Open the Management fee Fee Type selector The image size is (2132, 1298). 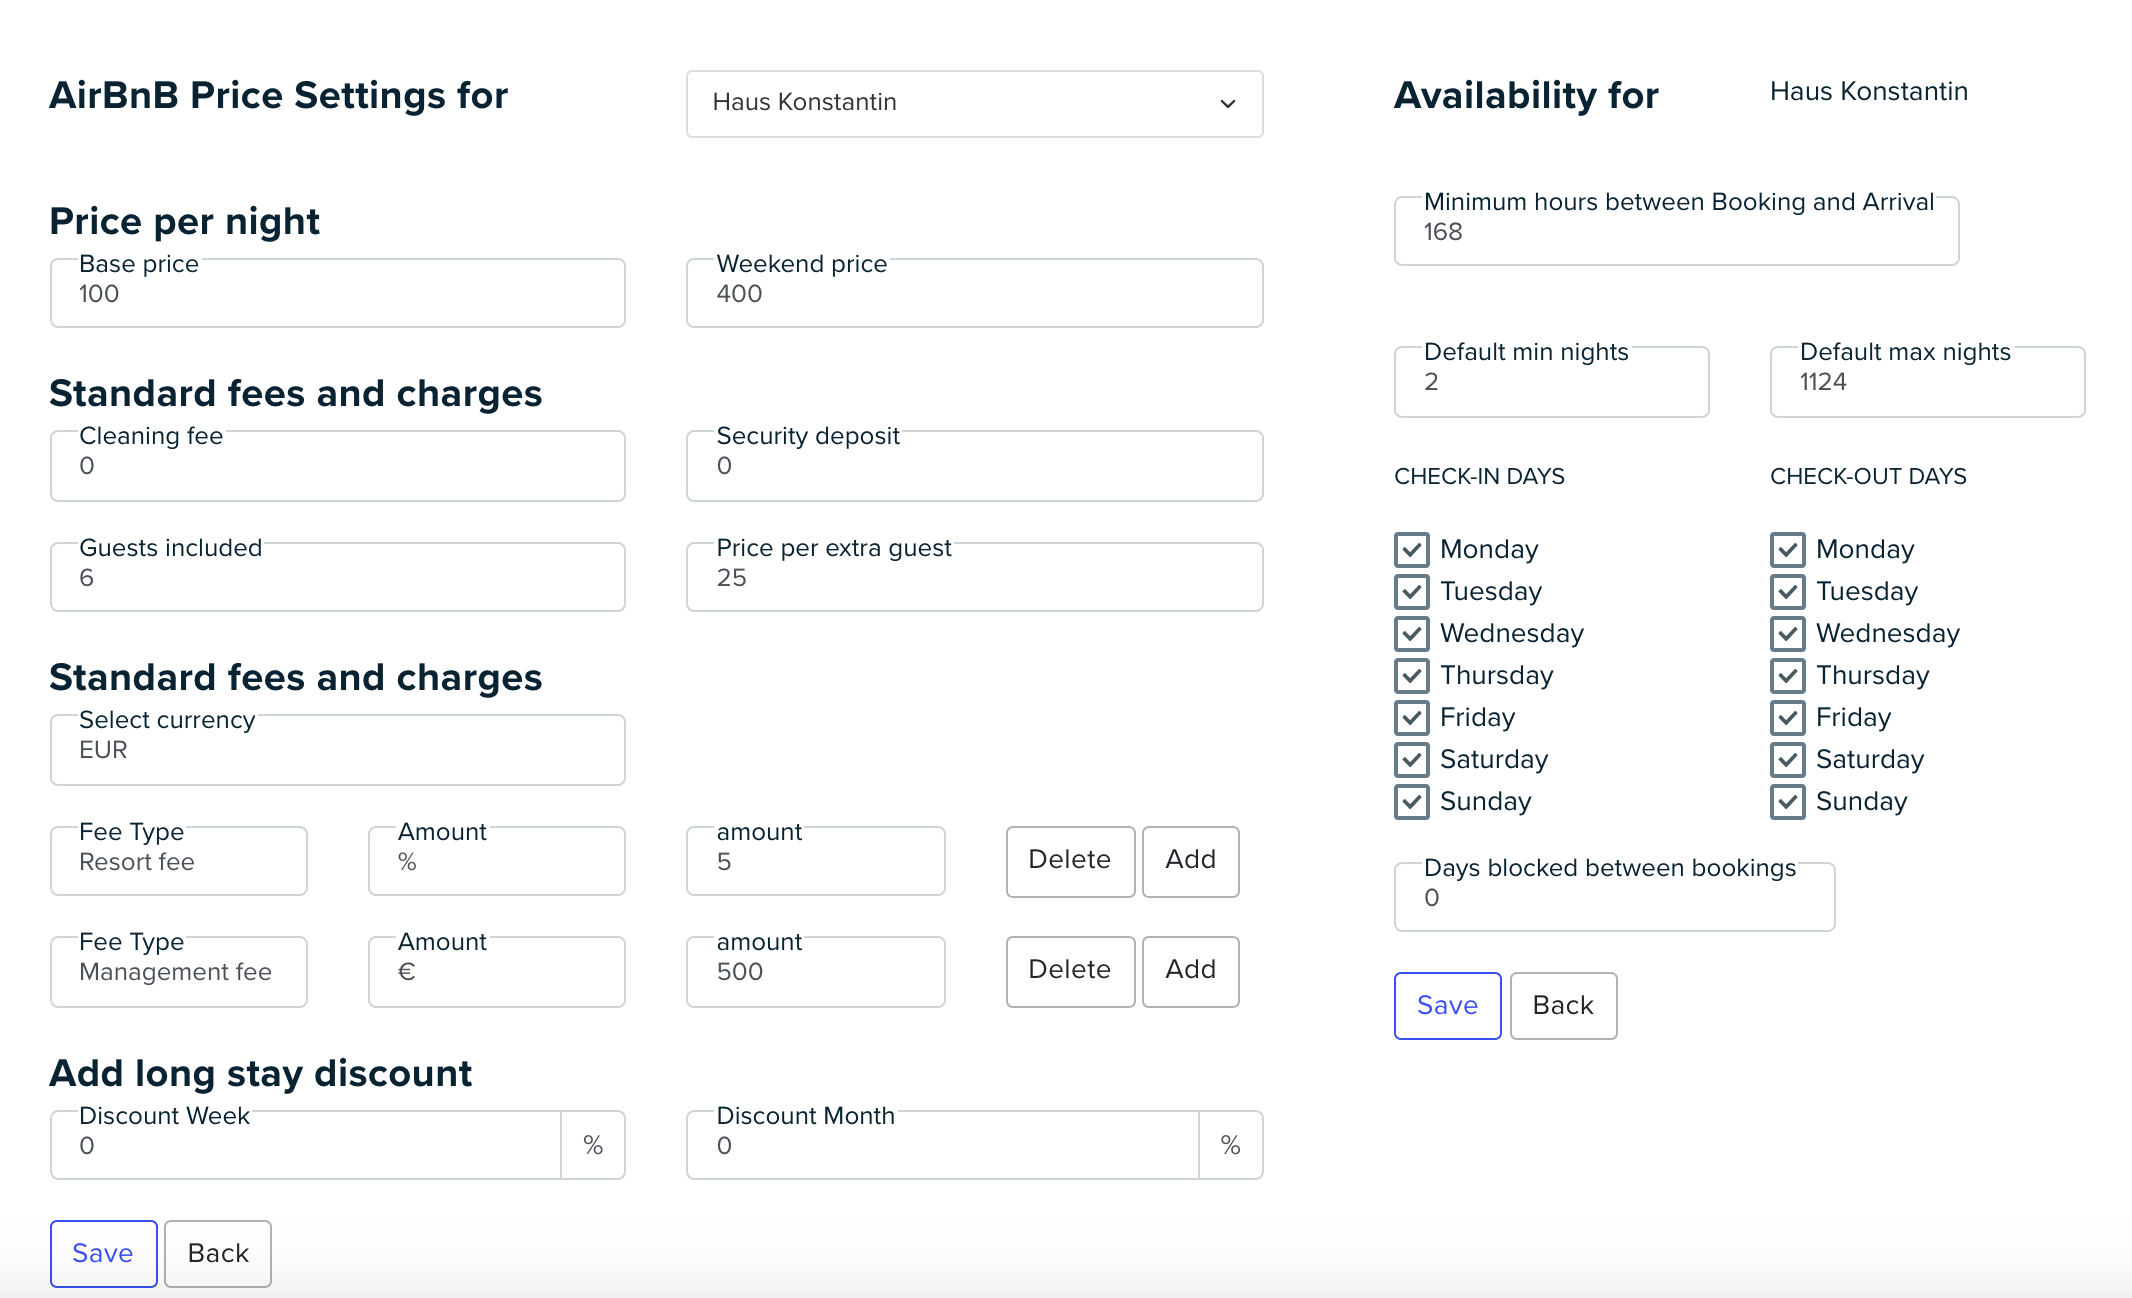(x=179, y=971)
